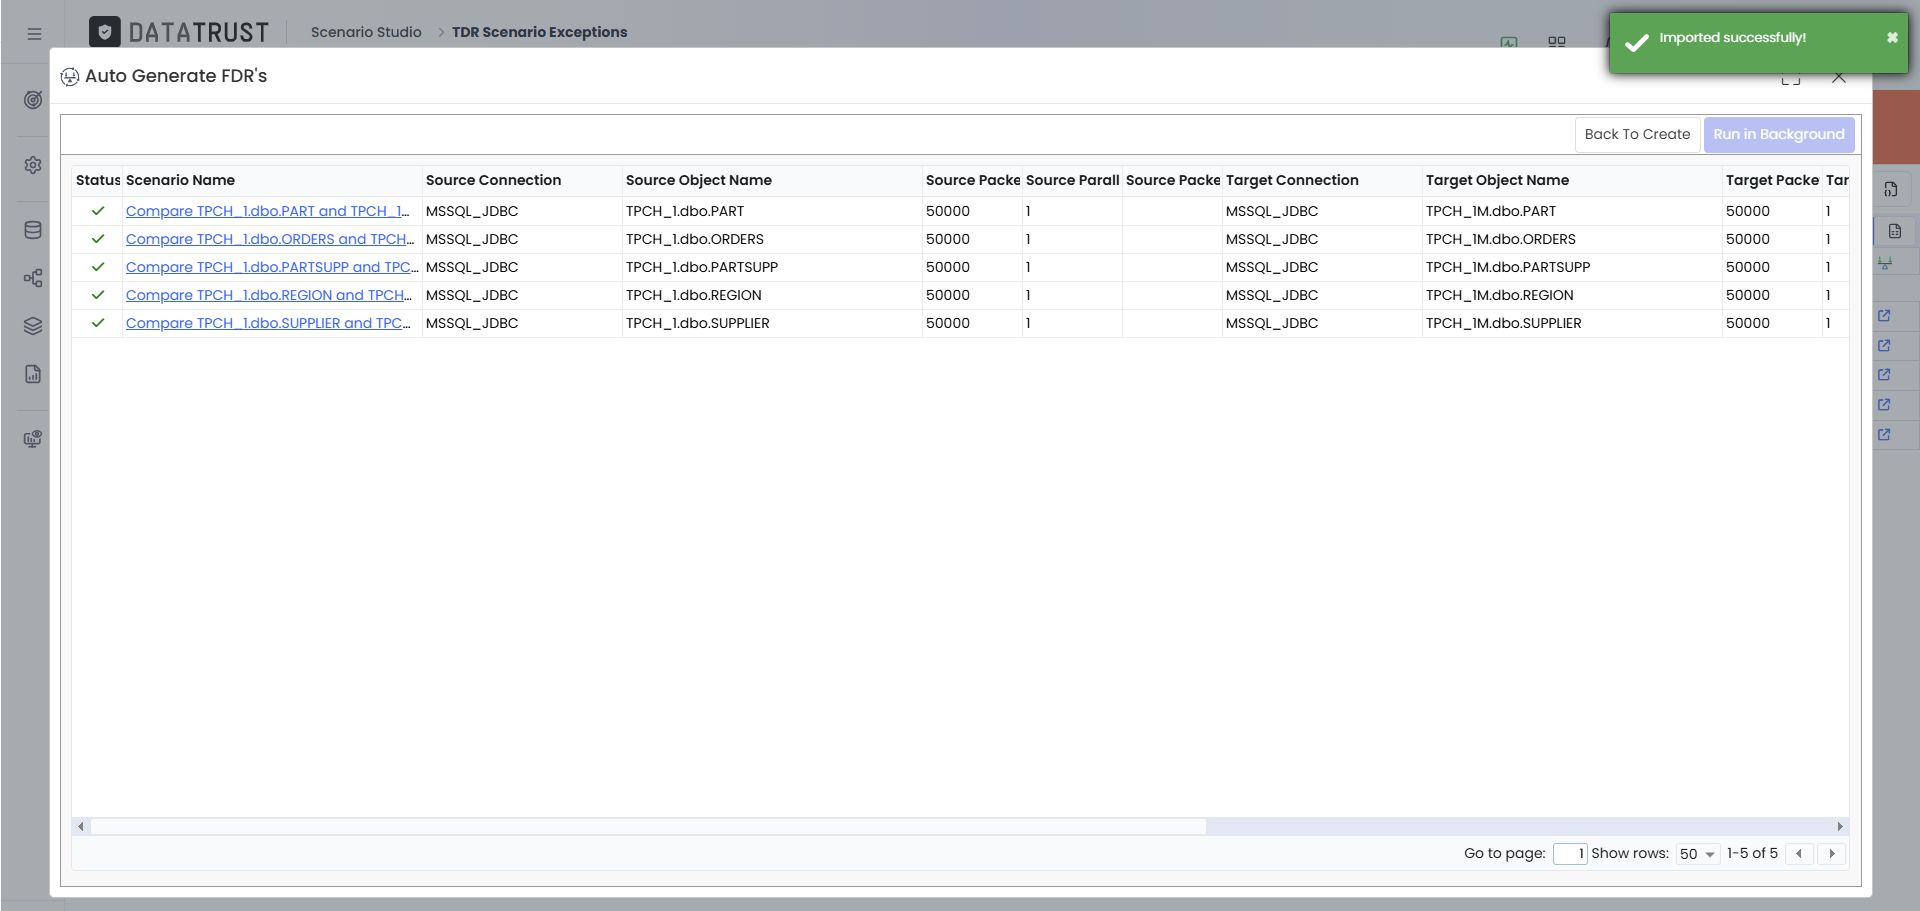Click the 1-5 of 5 pagination text

1752,854
